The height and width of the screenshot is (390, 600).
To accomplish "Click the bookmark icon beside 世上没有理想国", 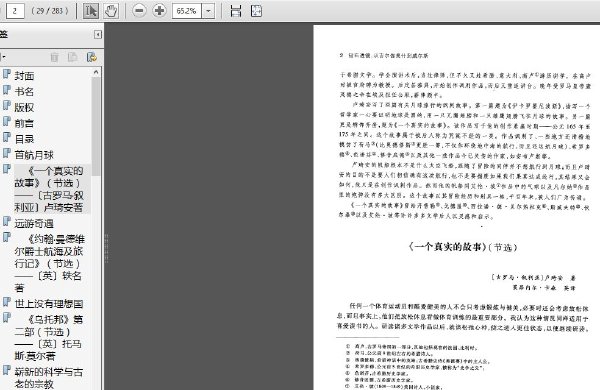I will pyautogui.click(x=7, y=302).
